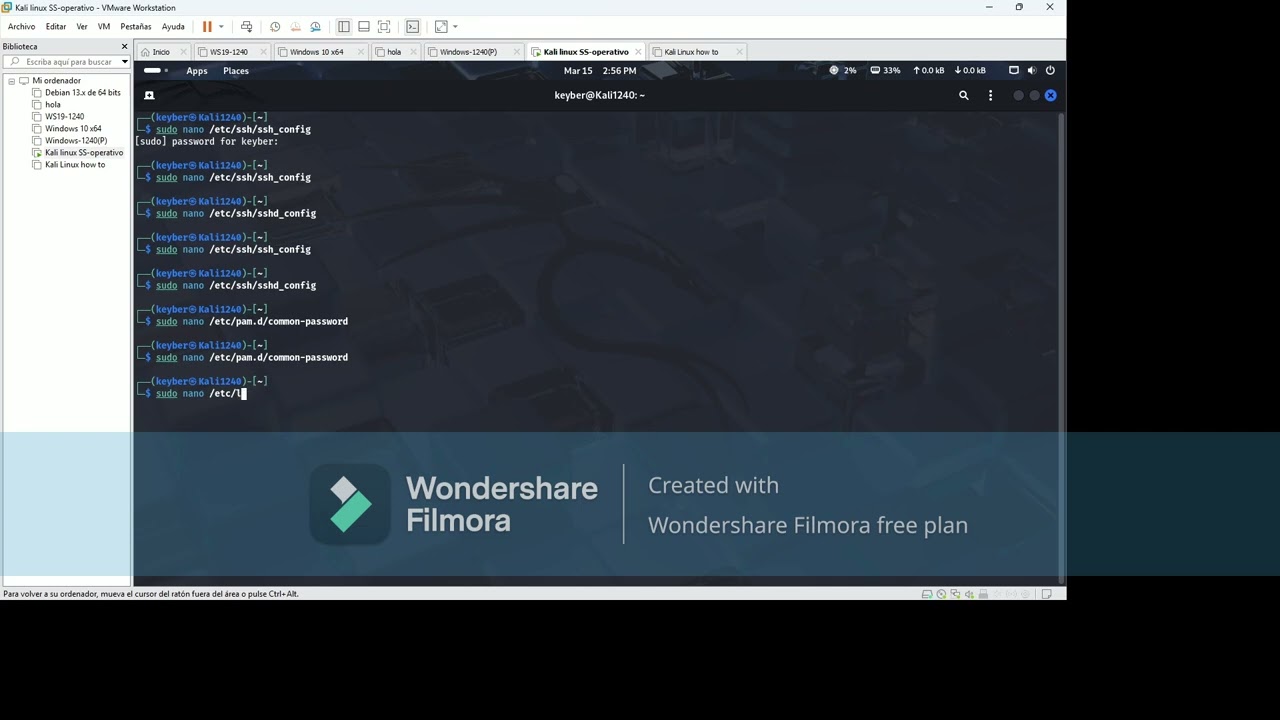Viewport: 1280px width, 720px height.
Task: Revert the virtual machine to its snapshot
Action: 295,27
